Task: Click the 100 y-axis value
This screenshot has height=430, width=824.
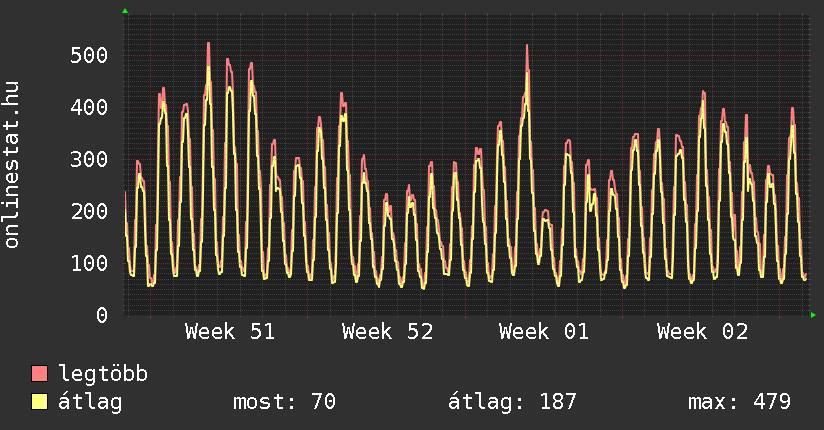Action: tap(89, 263)
